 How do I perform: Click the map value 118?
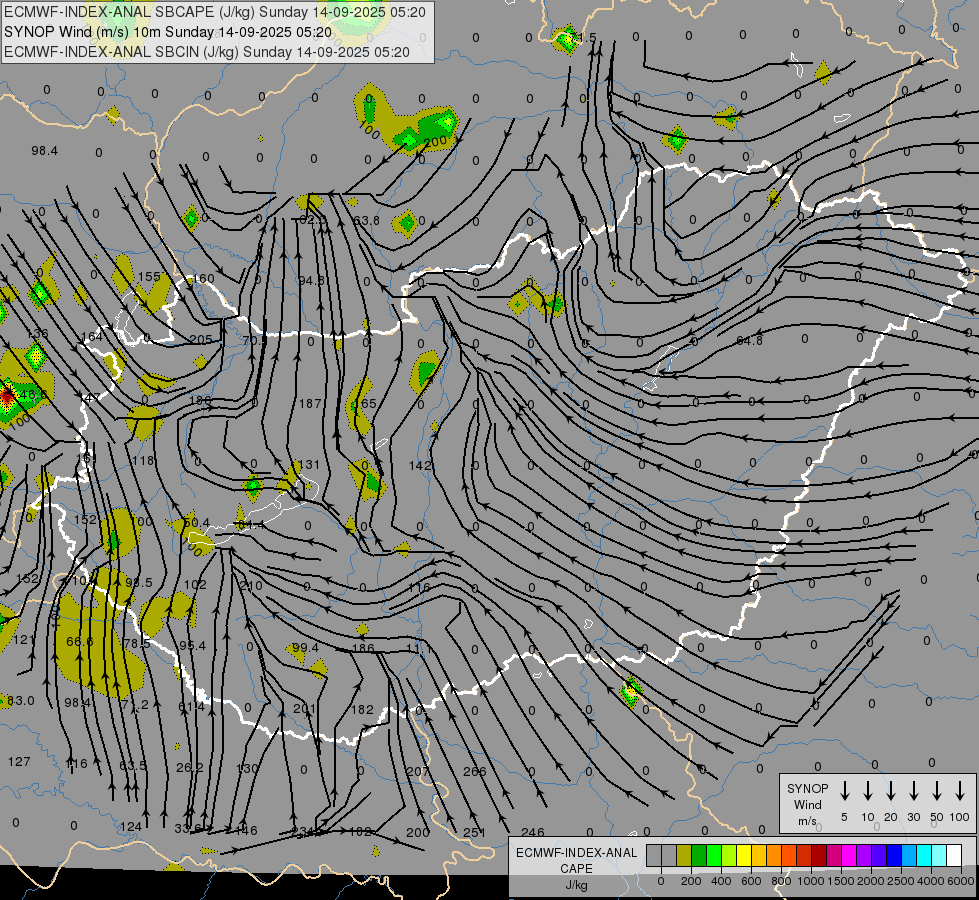(143, 461)
